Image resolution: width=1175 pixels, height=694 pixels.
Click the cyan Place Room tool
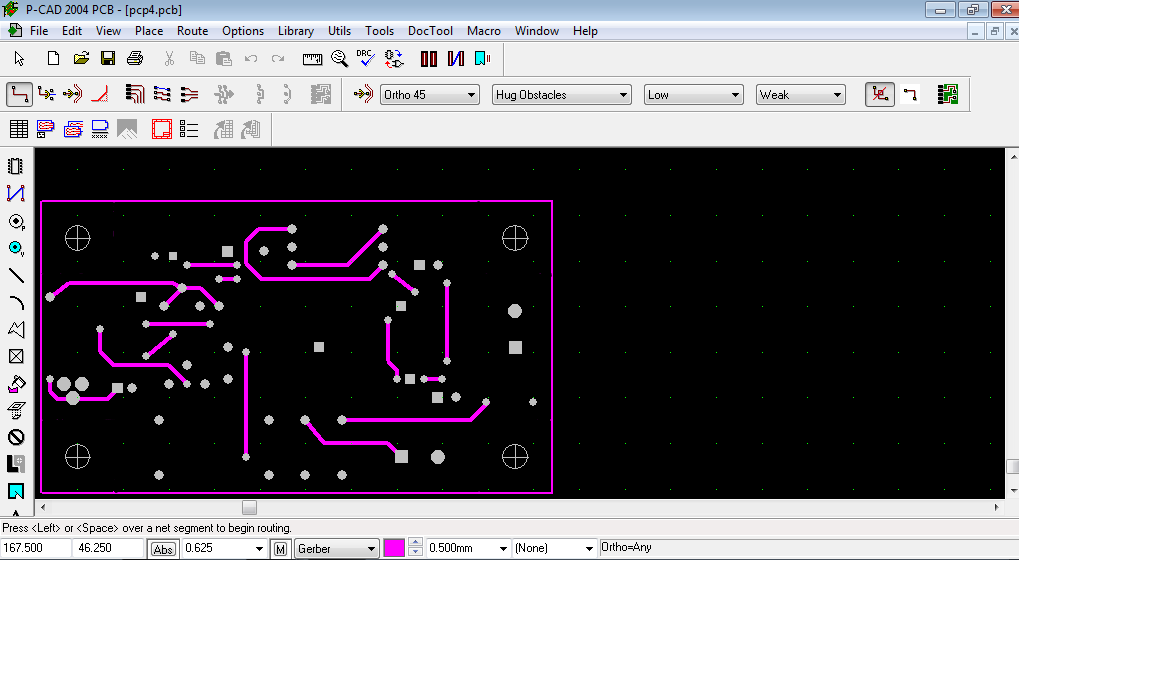[16, 492]
